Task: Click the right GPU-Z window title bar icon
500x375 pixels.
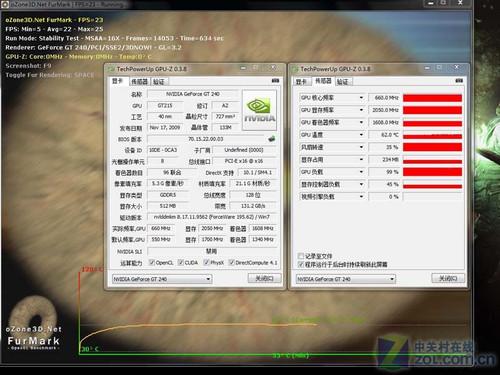Action: (295, 69)
